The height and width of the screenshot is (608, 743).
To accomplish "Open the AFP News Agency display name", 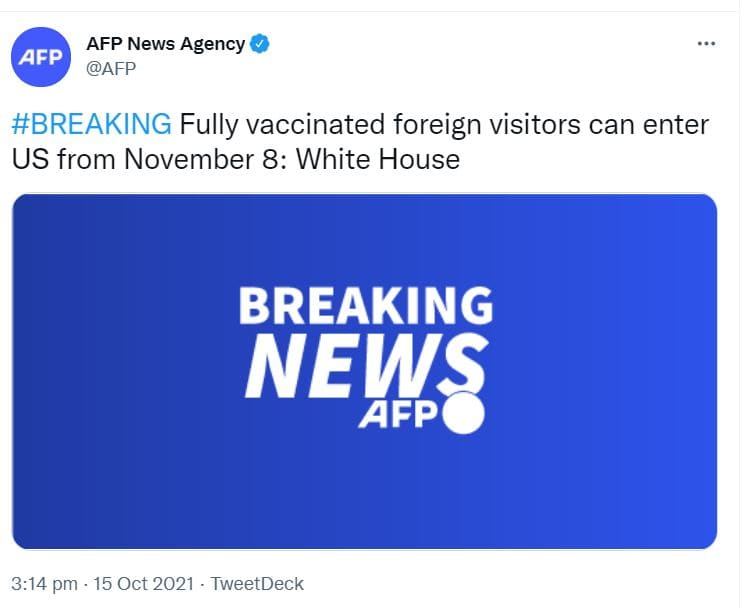I will (x=166, y=44).
